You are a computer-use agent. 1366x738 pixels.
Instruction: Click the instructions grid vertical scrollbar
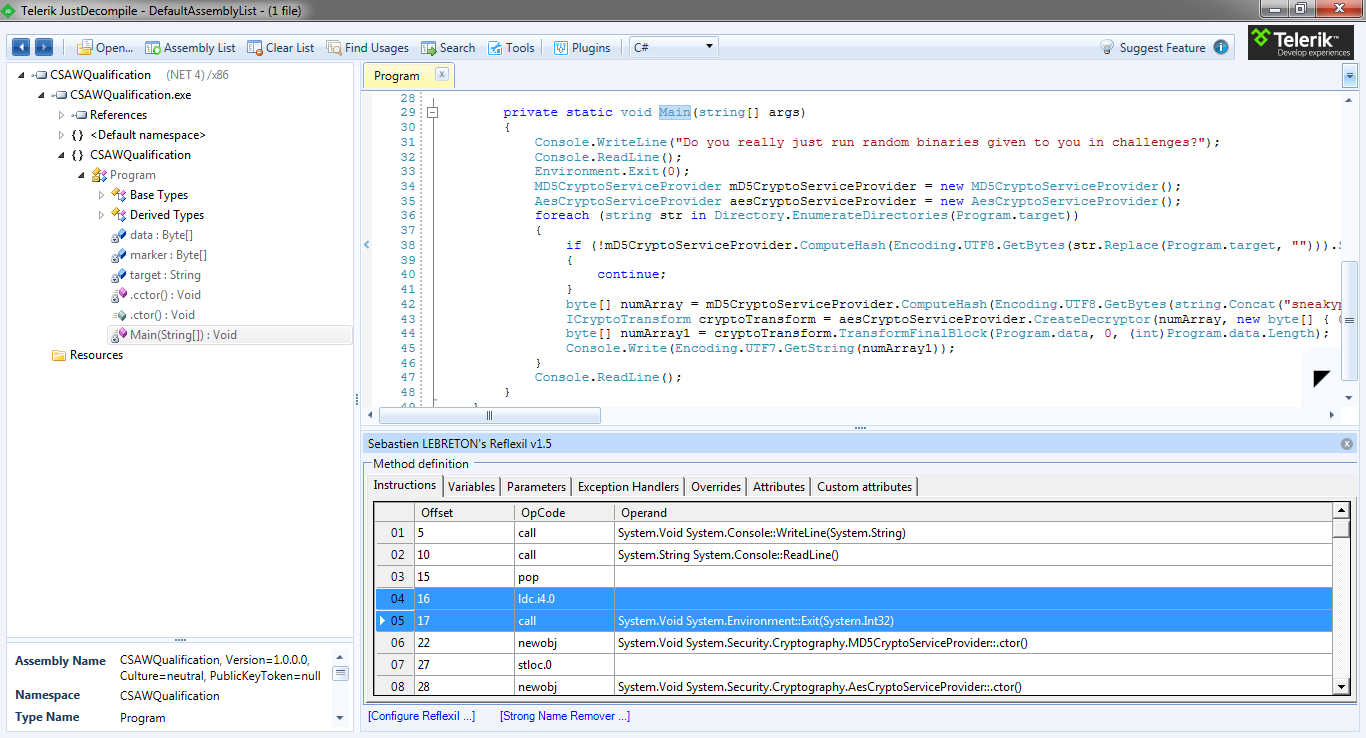point(1340,599)
